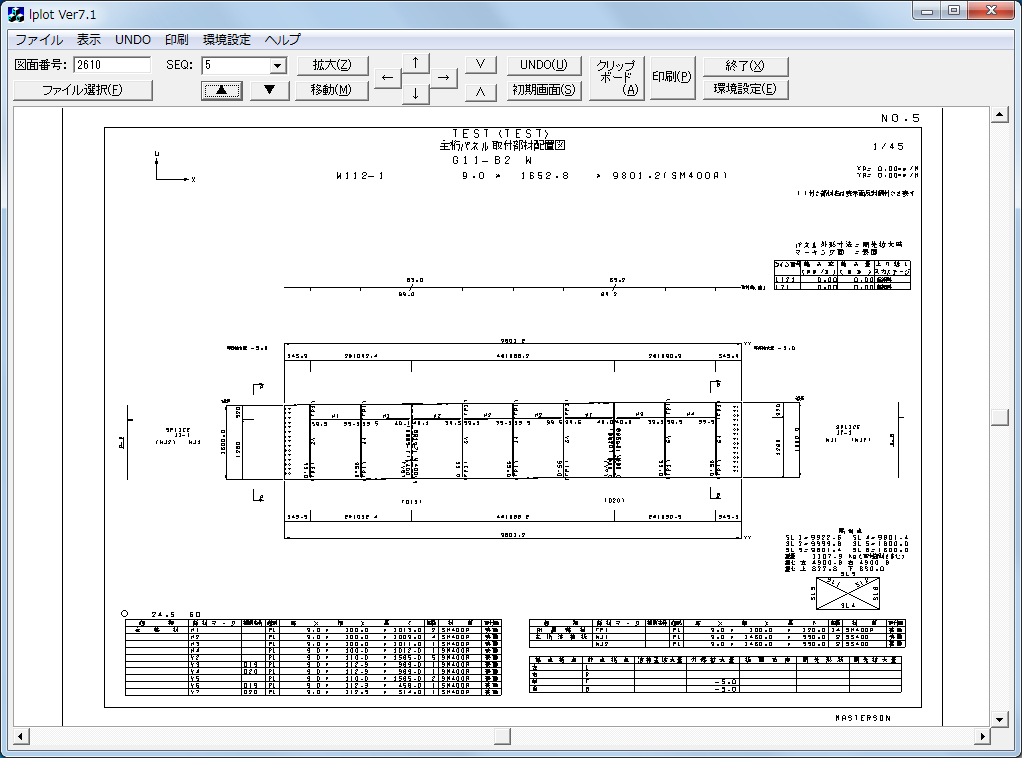Click the pan down arrow button
Image resolution: width=1022 pixels, height=758 pixels.
[x=415, y=94]
